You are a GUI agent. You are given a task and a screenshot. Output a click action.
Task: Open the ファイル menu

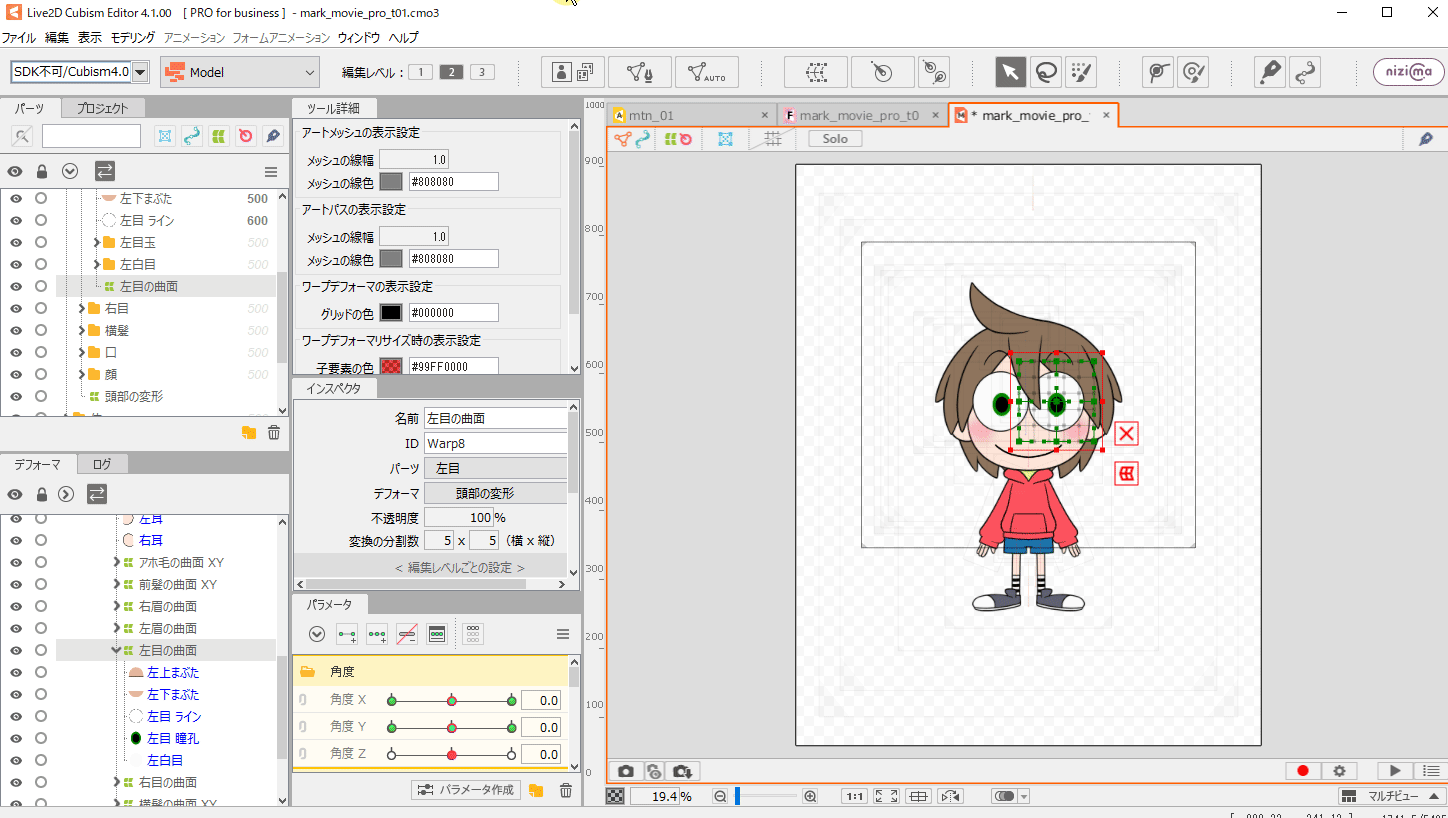(19, 37)
